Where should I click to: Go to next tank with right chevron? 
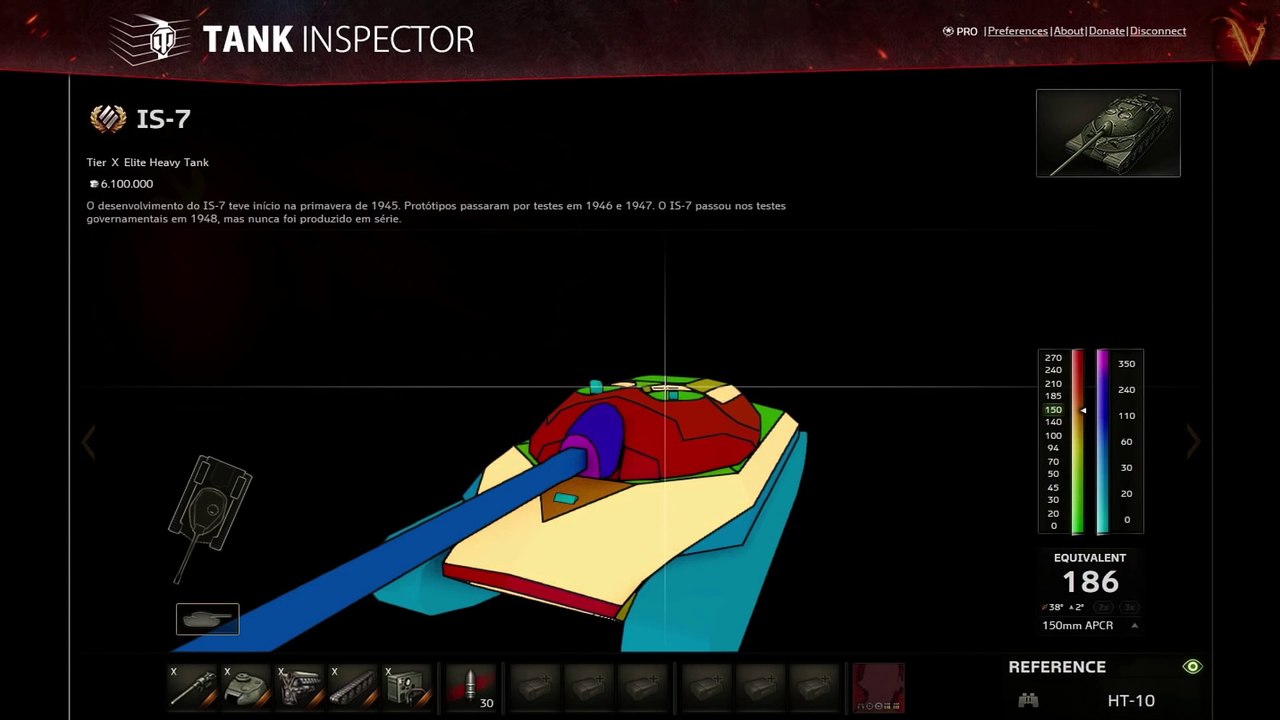click(1192, 441)
